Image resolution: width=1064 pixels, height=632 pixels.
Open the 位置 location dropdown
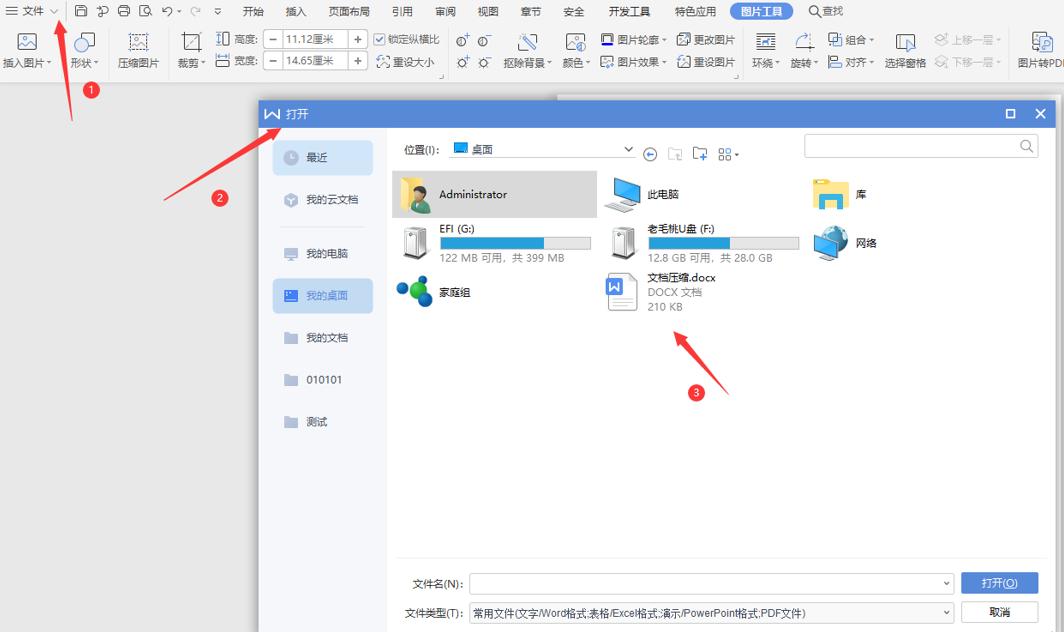[628, 149]
